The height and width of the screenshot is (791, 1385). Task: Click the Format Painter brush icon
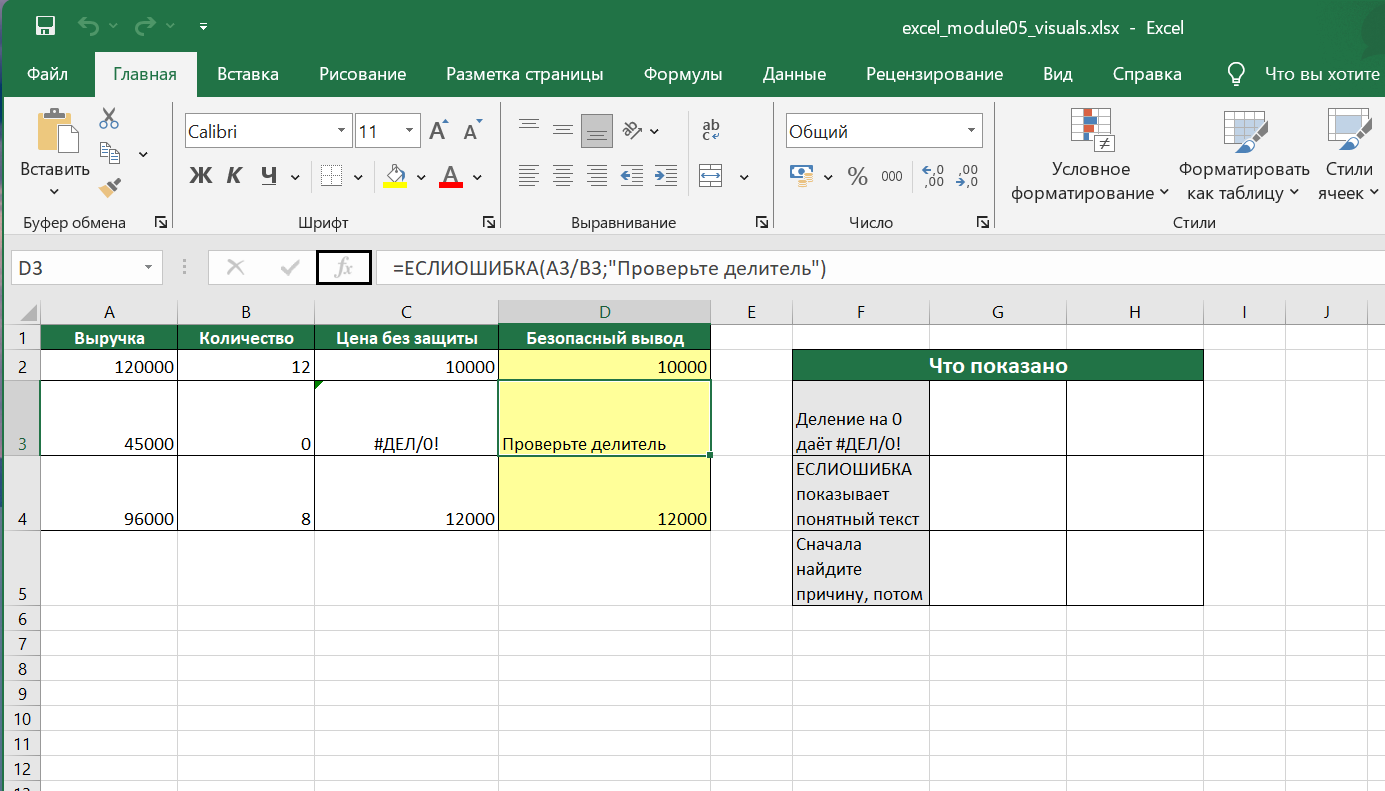[109, 187]
